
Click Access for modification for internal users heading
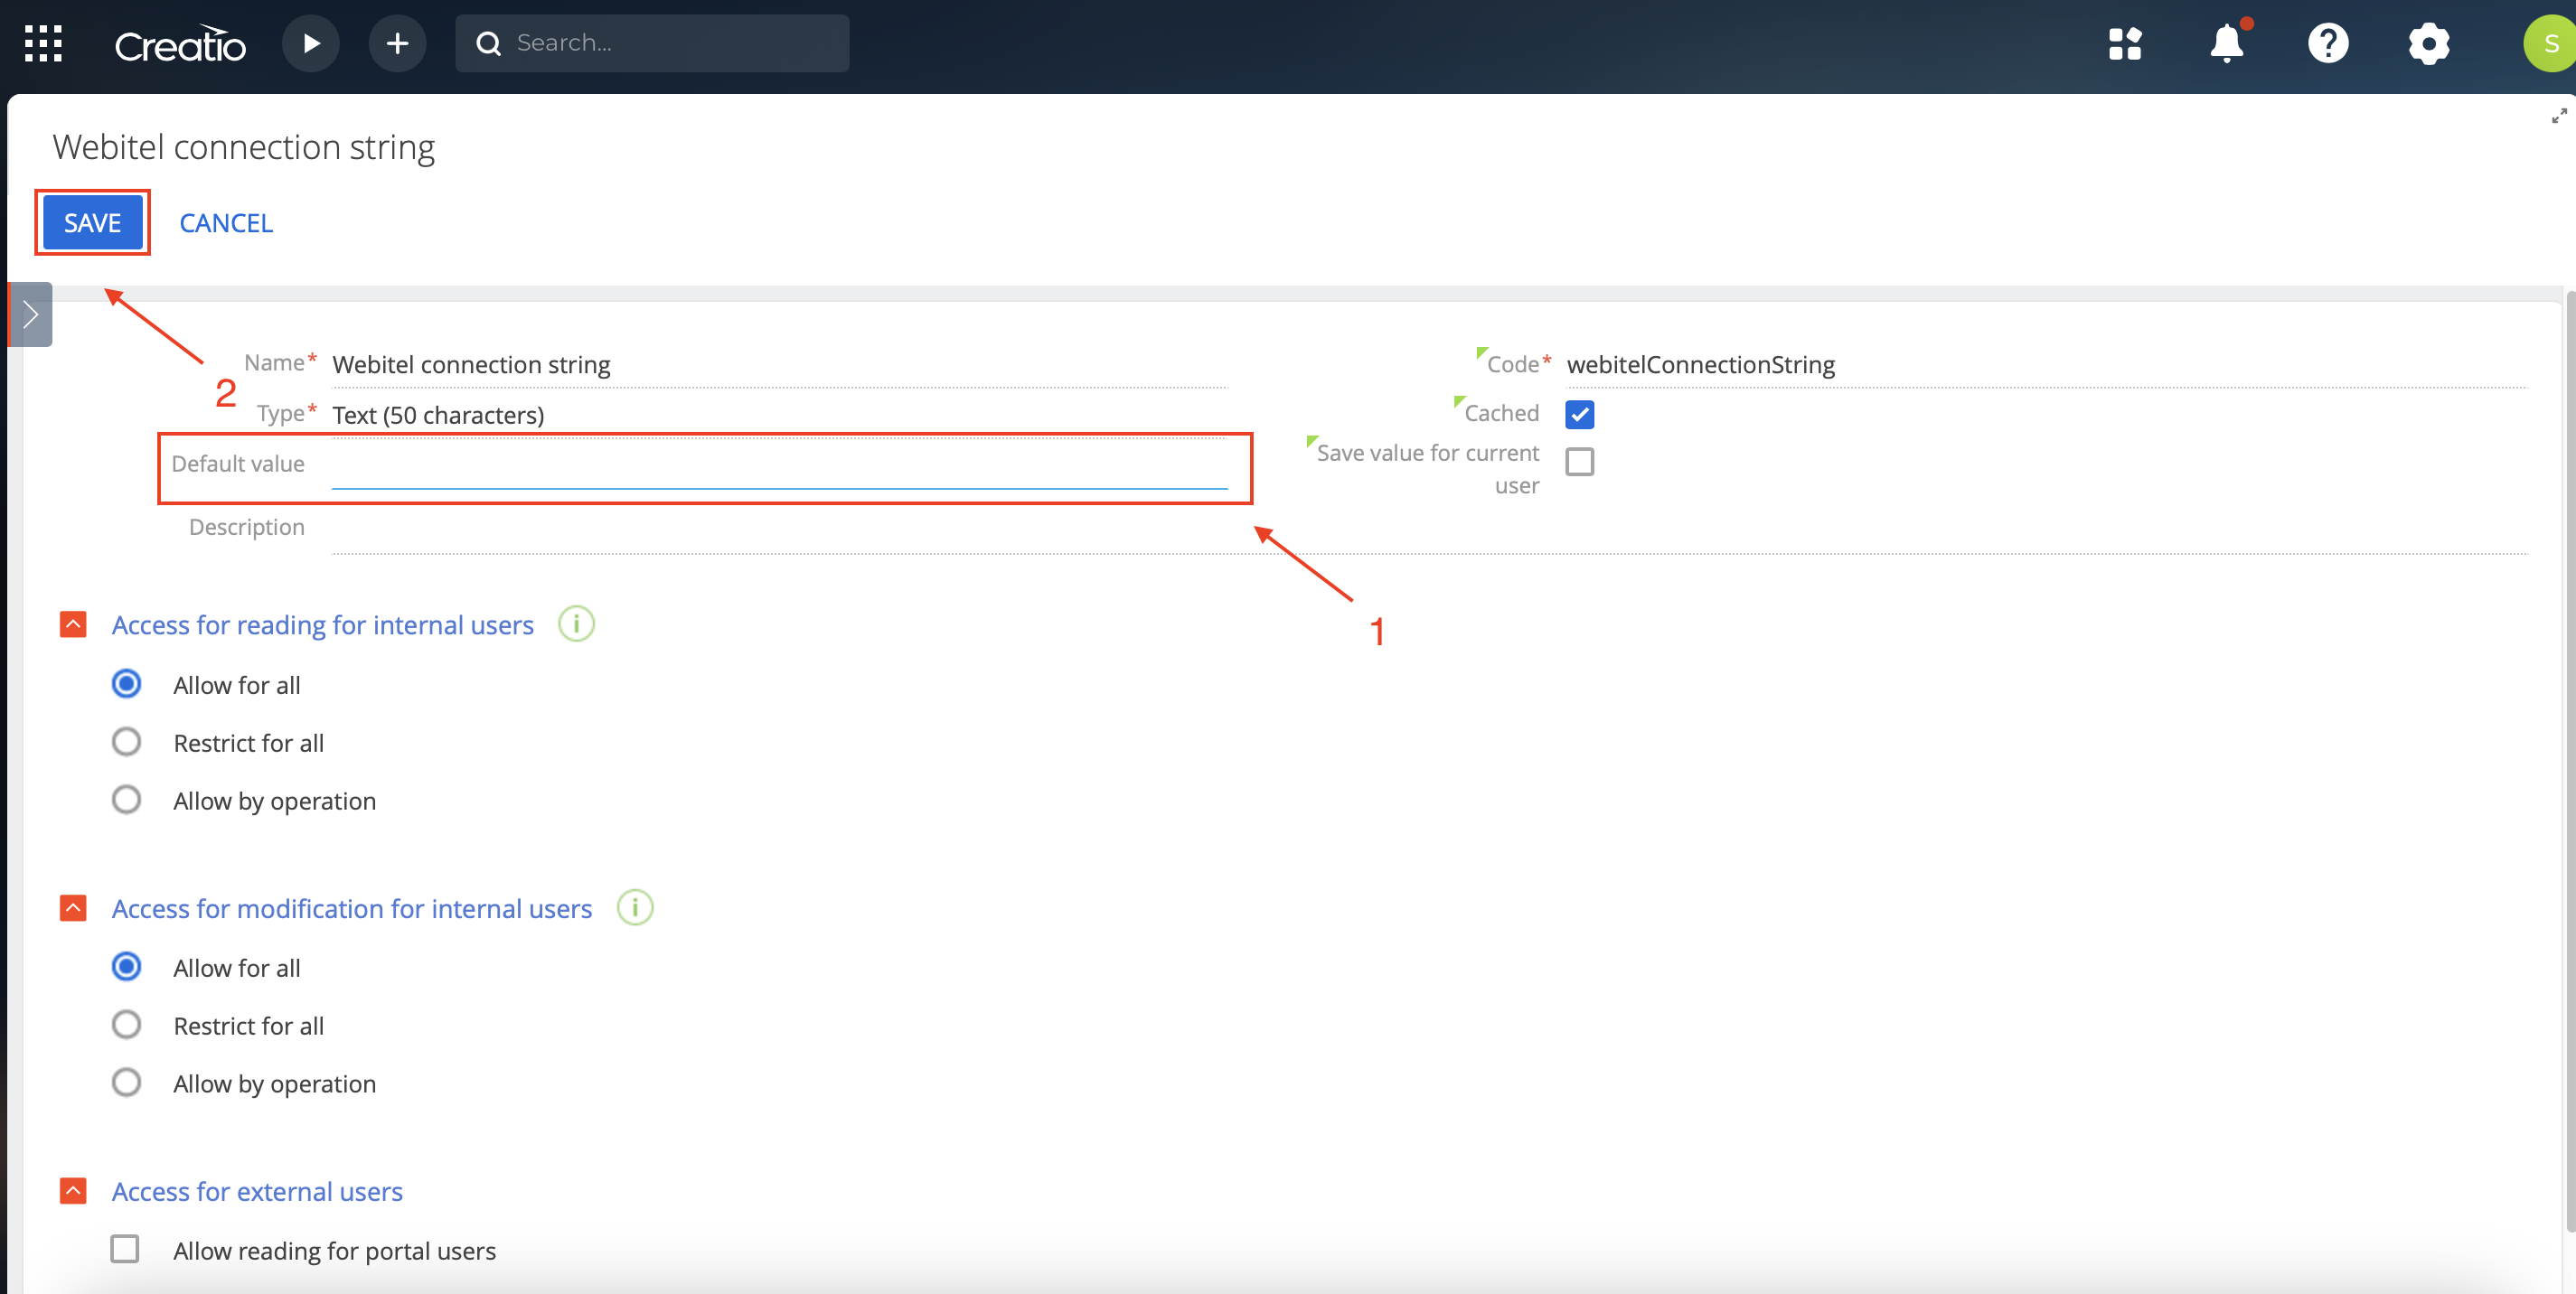352,908
